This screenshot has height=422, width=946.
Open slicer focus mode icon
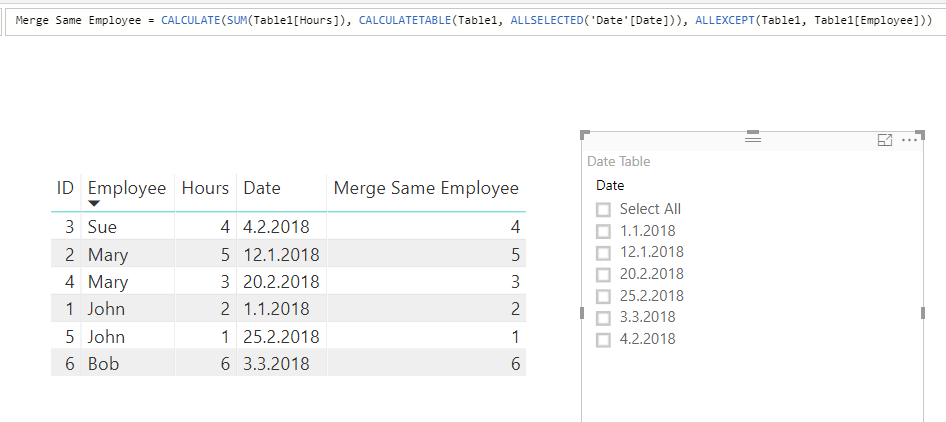pos(884,140)
